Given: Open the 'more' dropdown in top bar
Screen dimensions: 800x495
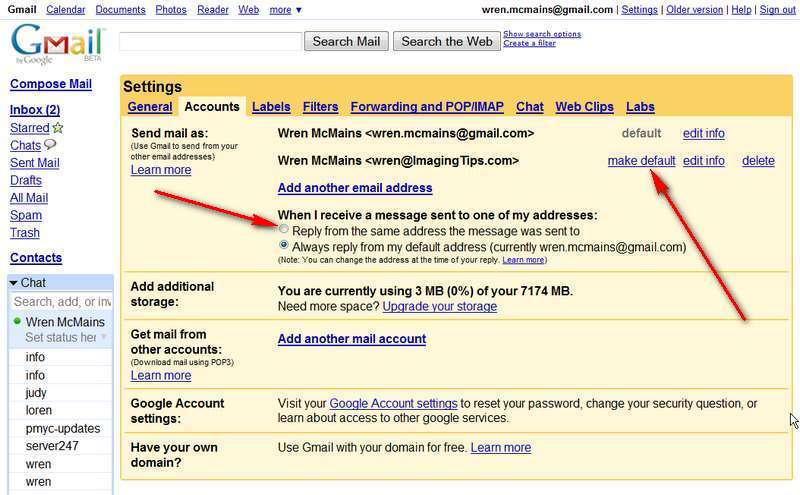Looking at the screenshot, I should click(285, 10).
